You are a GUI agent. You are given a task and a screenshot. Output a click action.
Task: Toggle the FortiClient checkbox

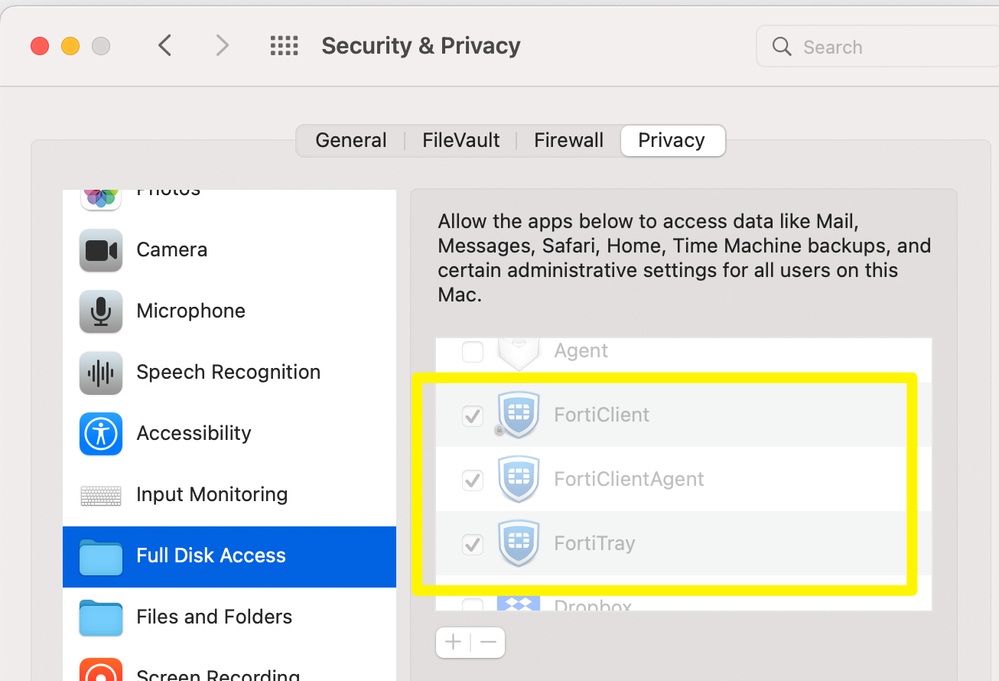473,416
